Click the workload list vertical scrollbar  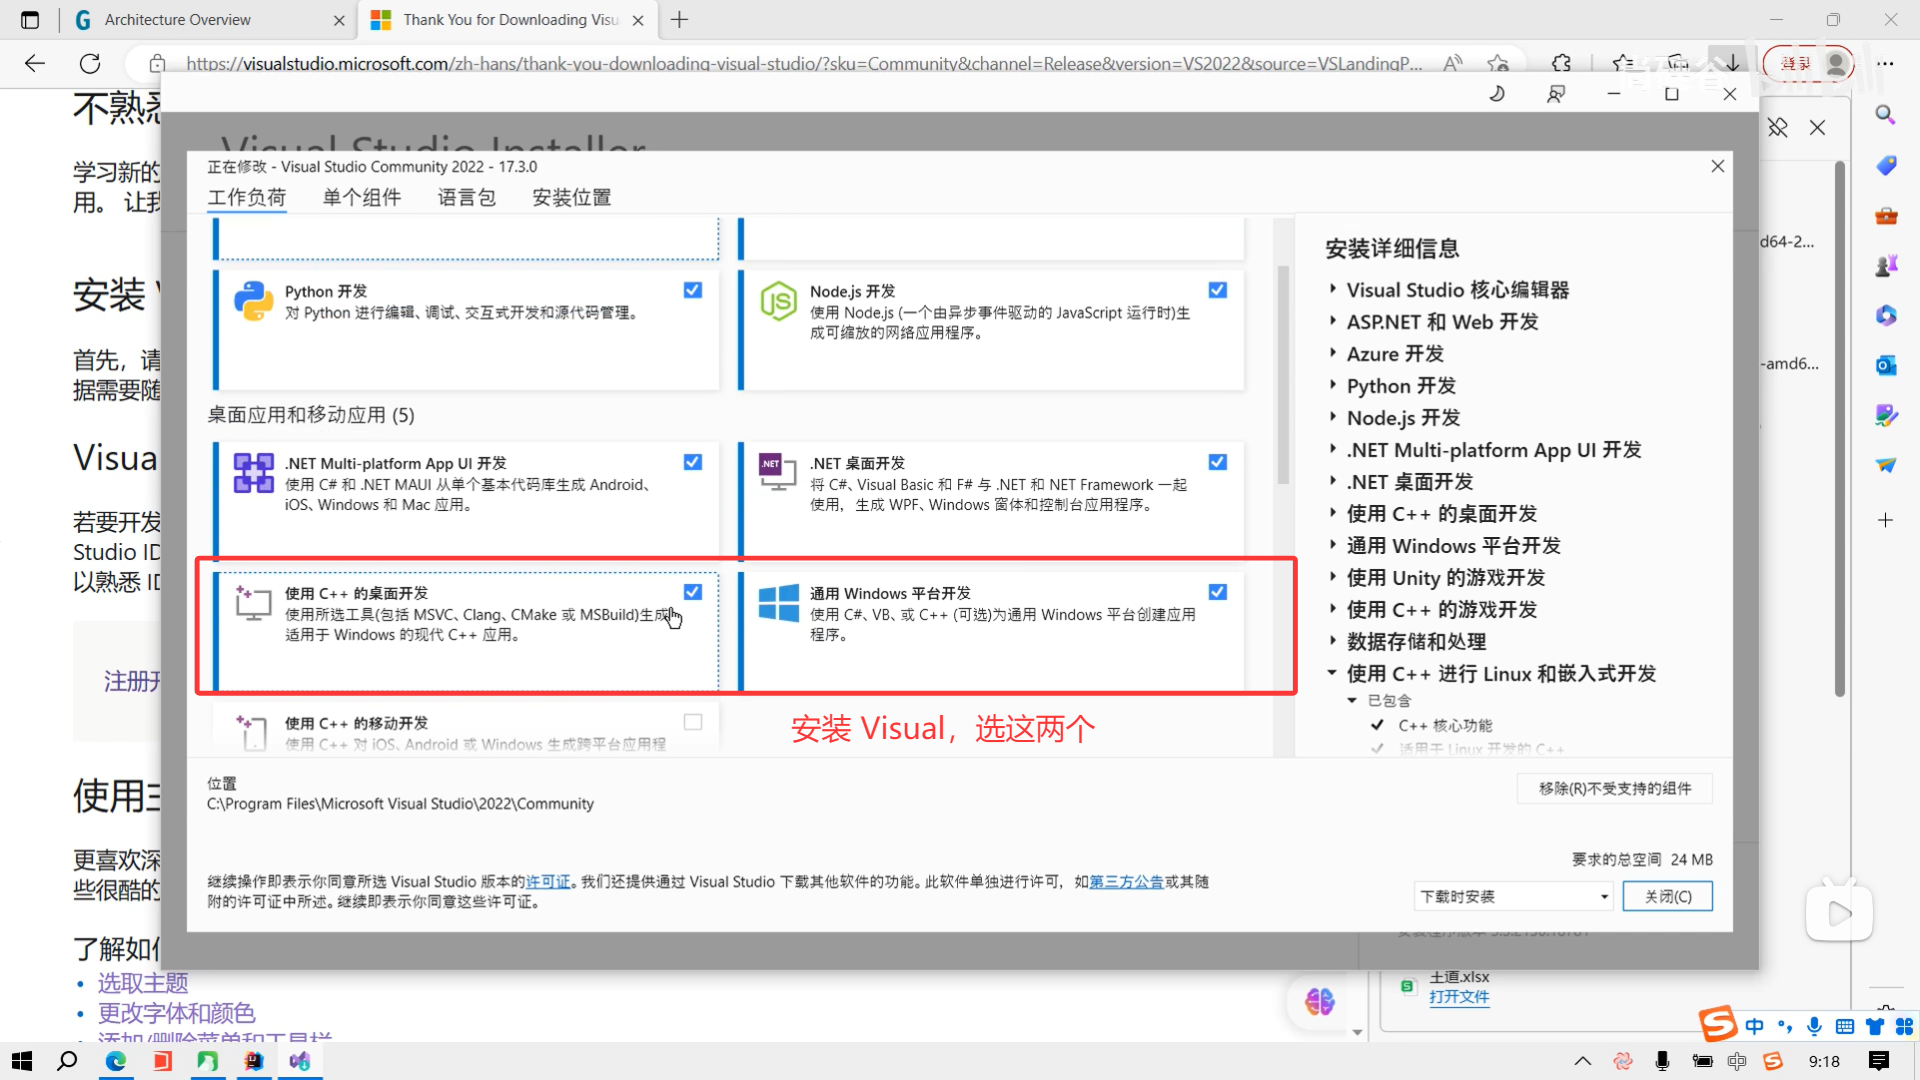[x=1283, y=375]
